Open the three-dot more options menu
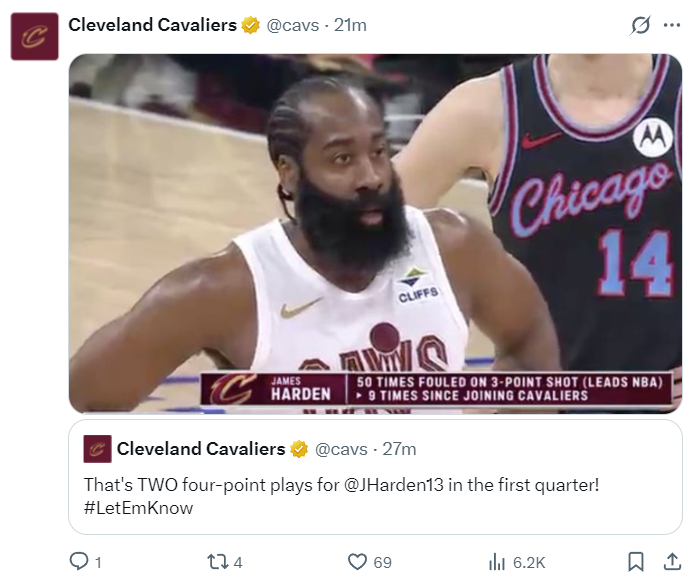 click(x=672, y=25)
